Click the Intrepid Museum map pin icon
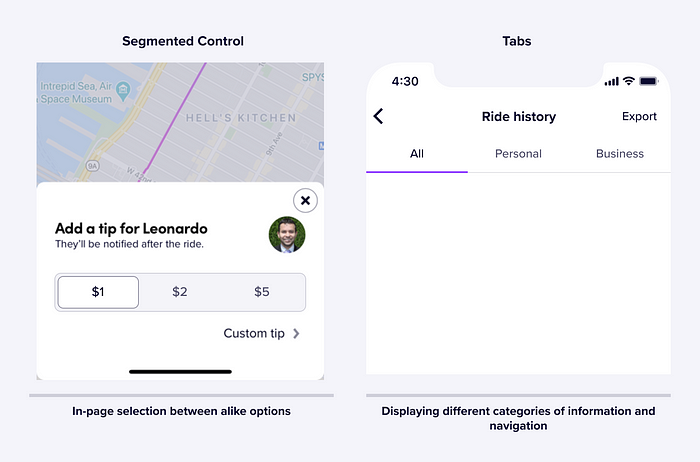Image resolution: width=700 pixels, height=462 pixels. point(123,91)
